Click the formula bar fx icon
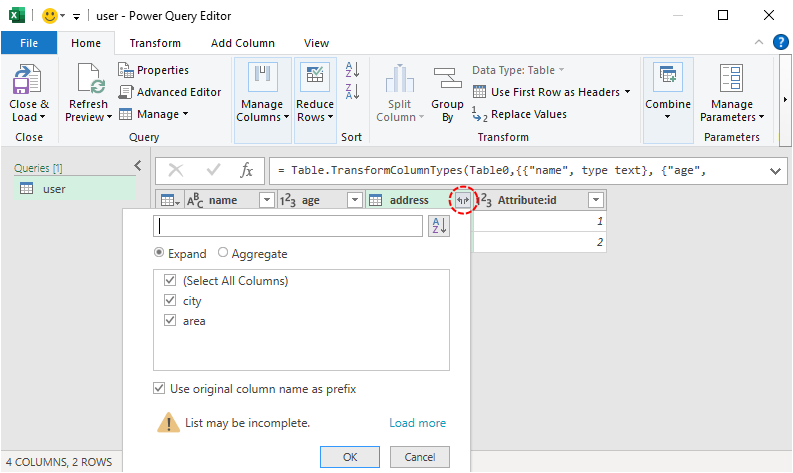Screen dimensions: 793x473 (246, 170)
